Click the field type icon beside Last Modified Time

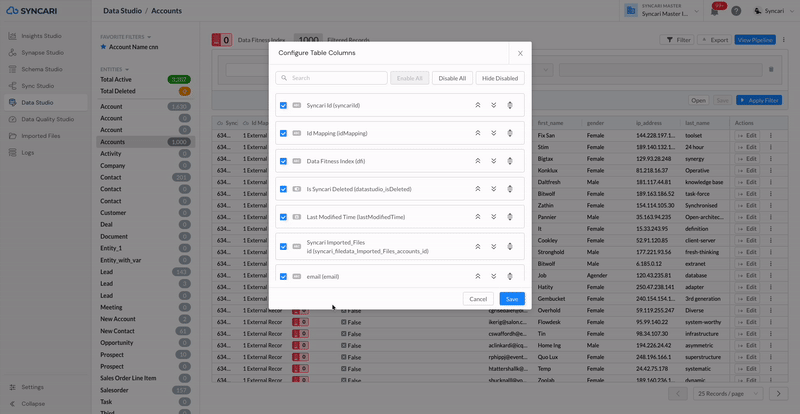pyautogui.click(x=296, y=217)
